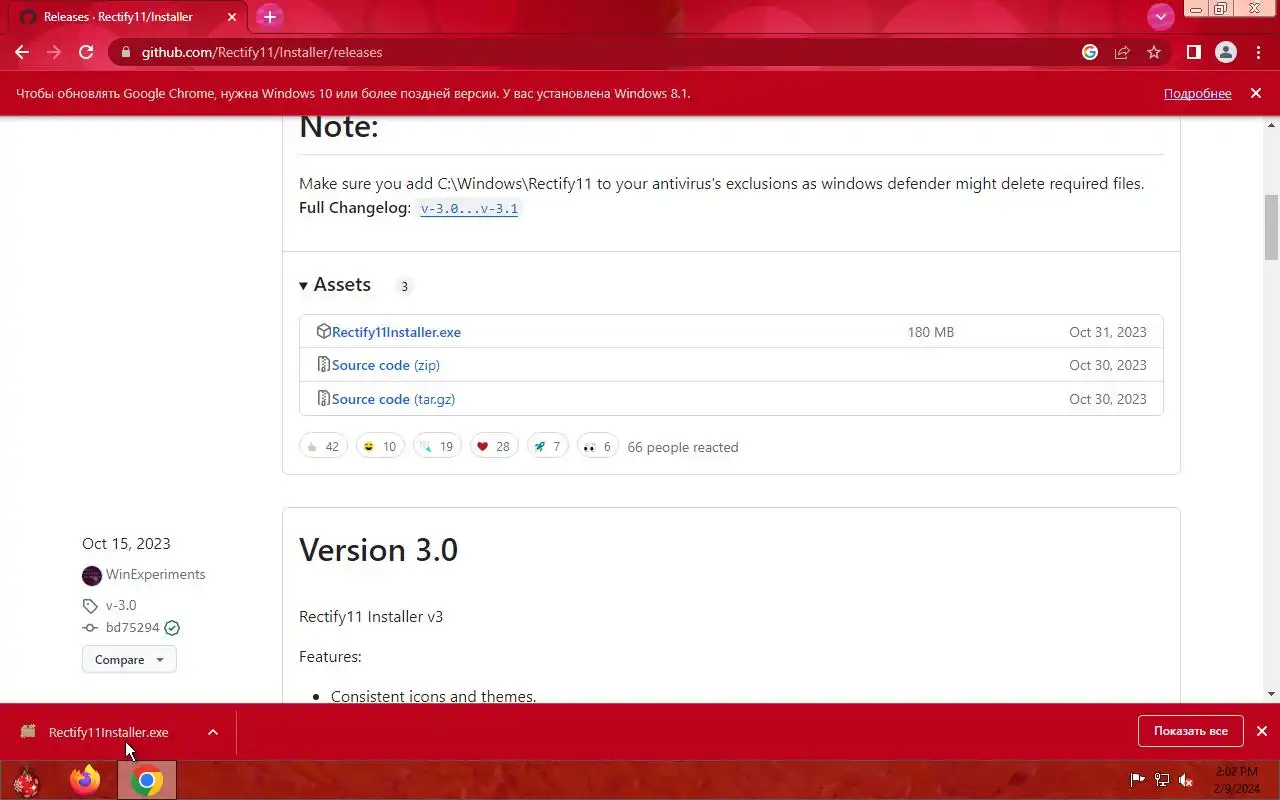Download Rectify11Installer.exe asset
The height and width of the screenshot is (800, 1280).
point(396,332)
